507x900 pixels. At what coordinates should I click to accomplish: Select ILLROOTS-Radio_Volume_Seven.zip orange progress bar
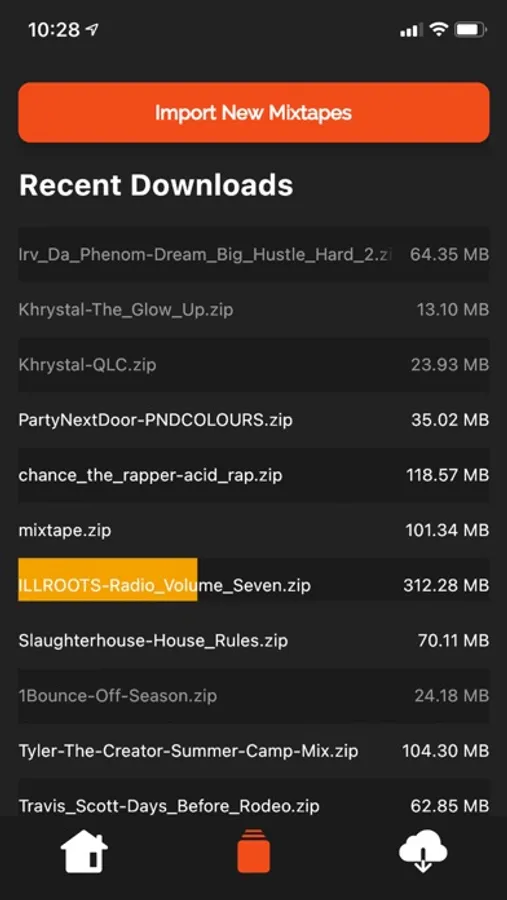(107, 580)
